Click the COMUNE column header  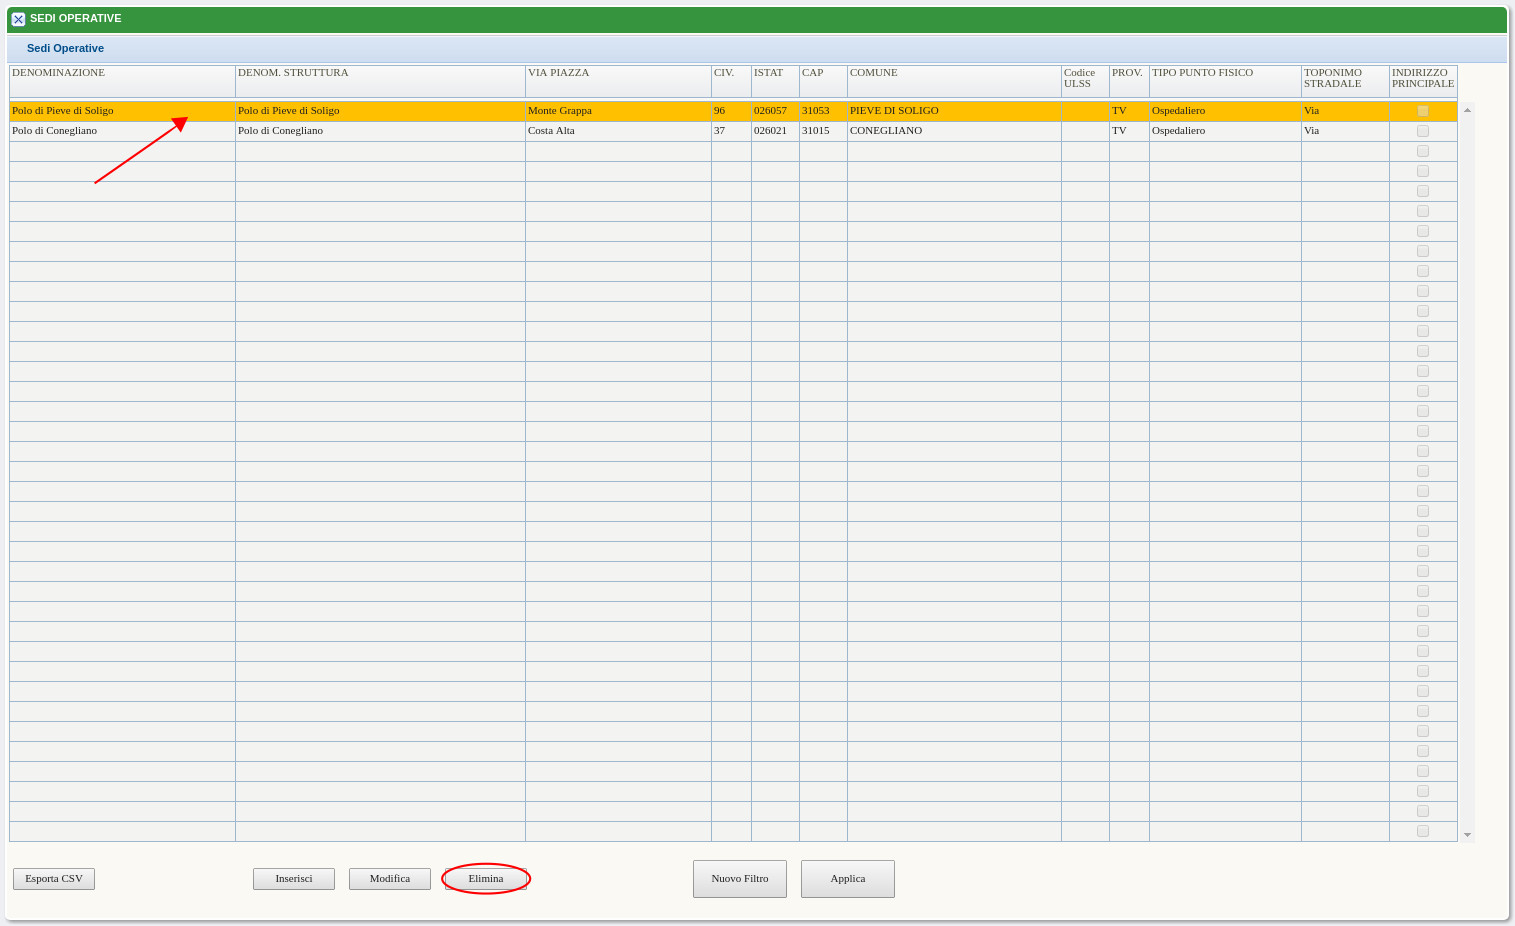tap(874, 73)
